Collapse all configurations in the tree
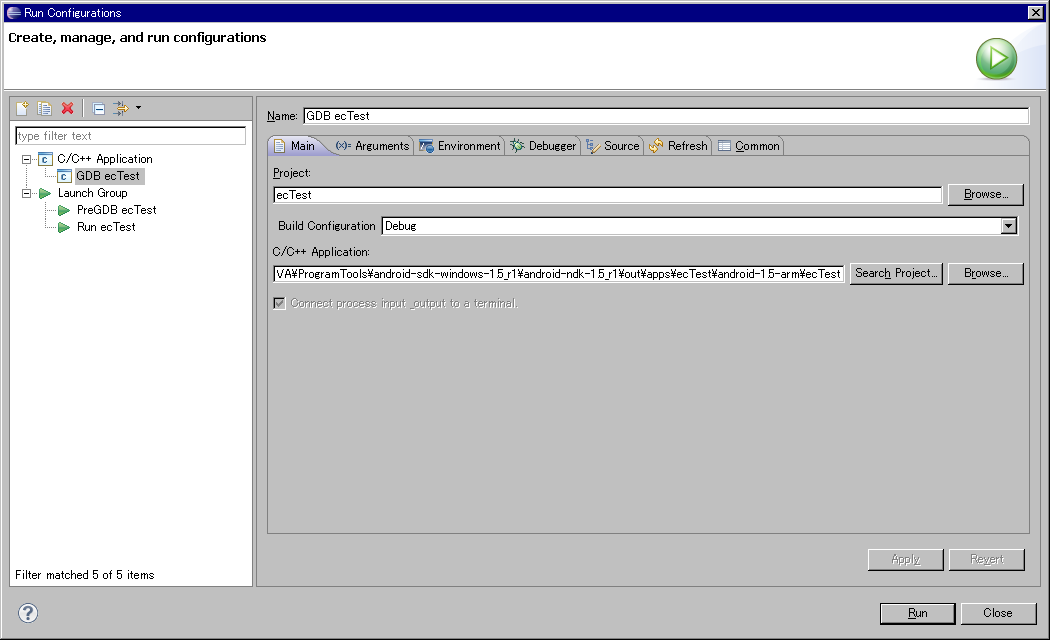Screen dimensions: 1050x640 coord(98,108)
